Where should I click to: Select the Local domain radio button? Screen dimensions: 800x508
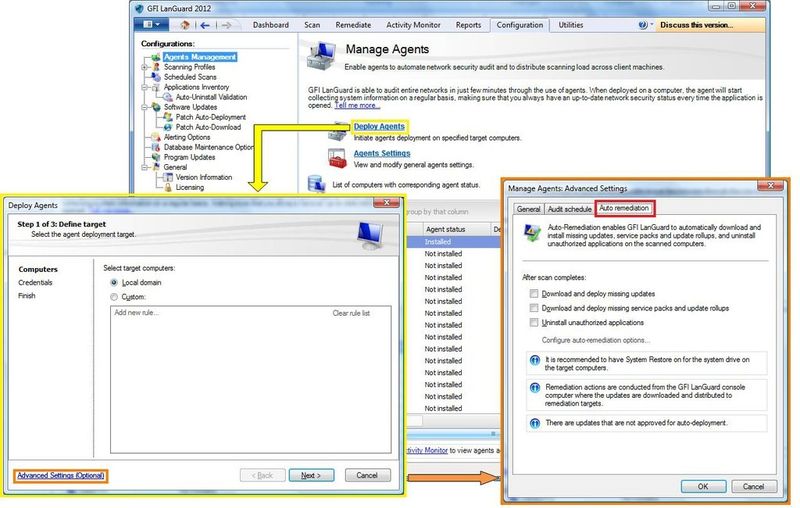(x=114, y=283)
